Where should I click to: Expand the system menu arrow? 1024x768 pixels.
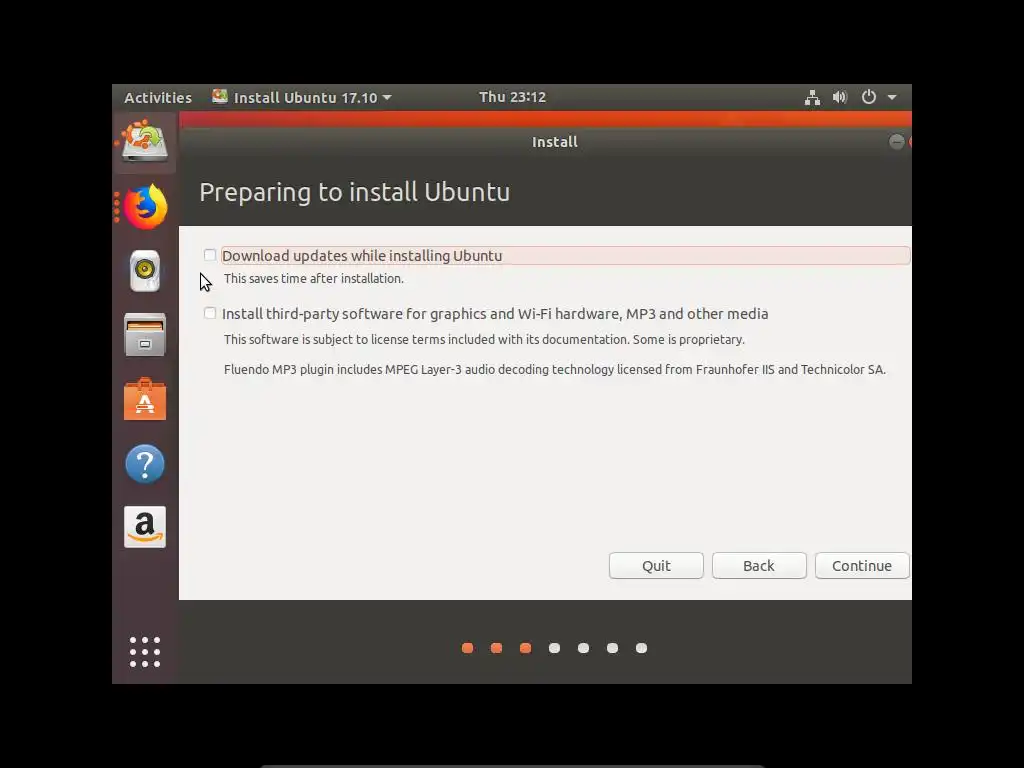click(892, 97)
